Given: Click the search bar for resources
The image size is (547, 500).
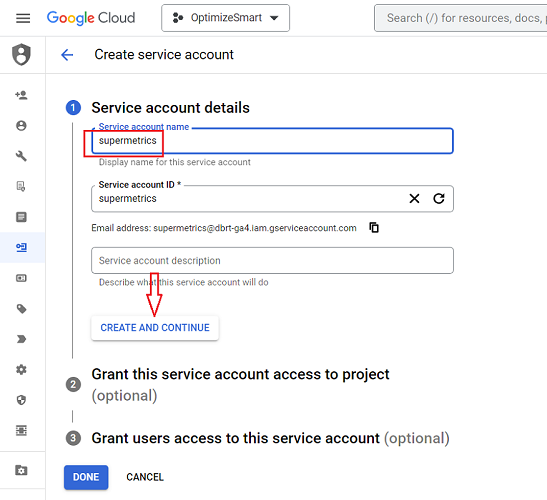Looking at the screenshot, I should tap(460, 18).
